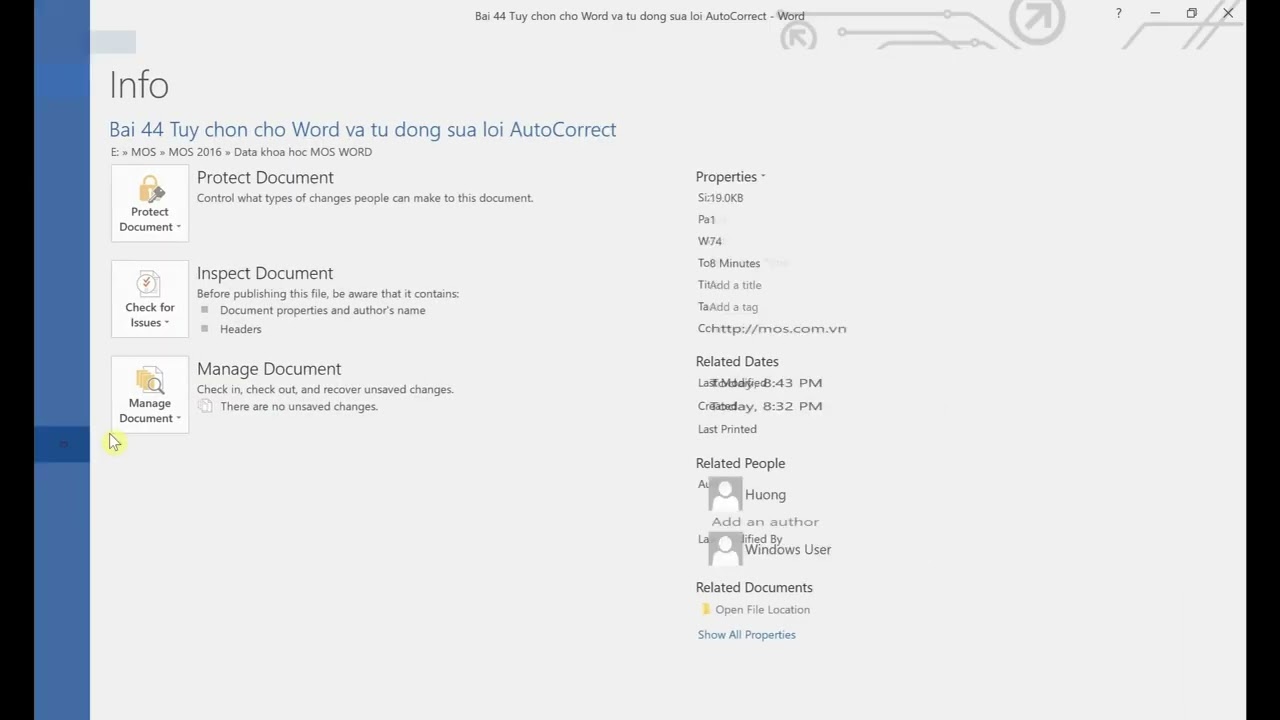
Task: Click the Headers bullet item
Action: (x=240, y=329)
